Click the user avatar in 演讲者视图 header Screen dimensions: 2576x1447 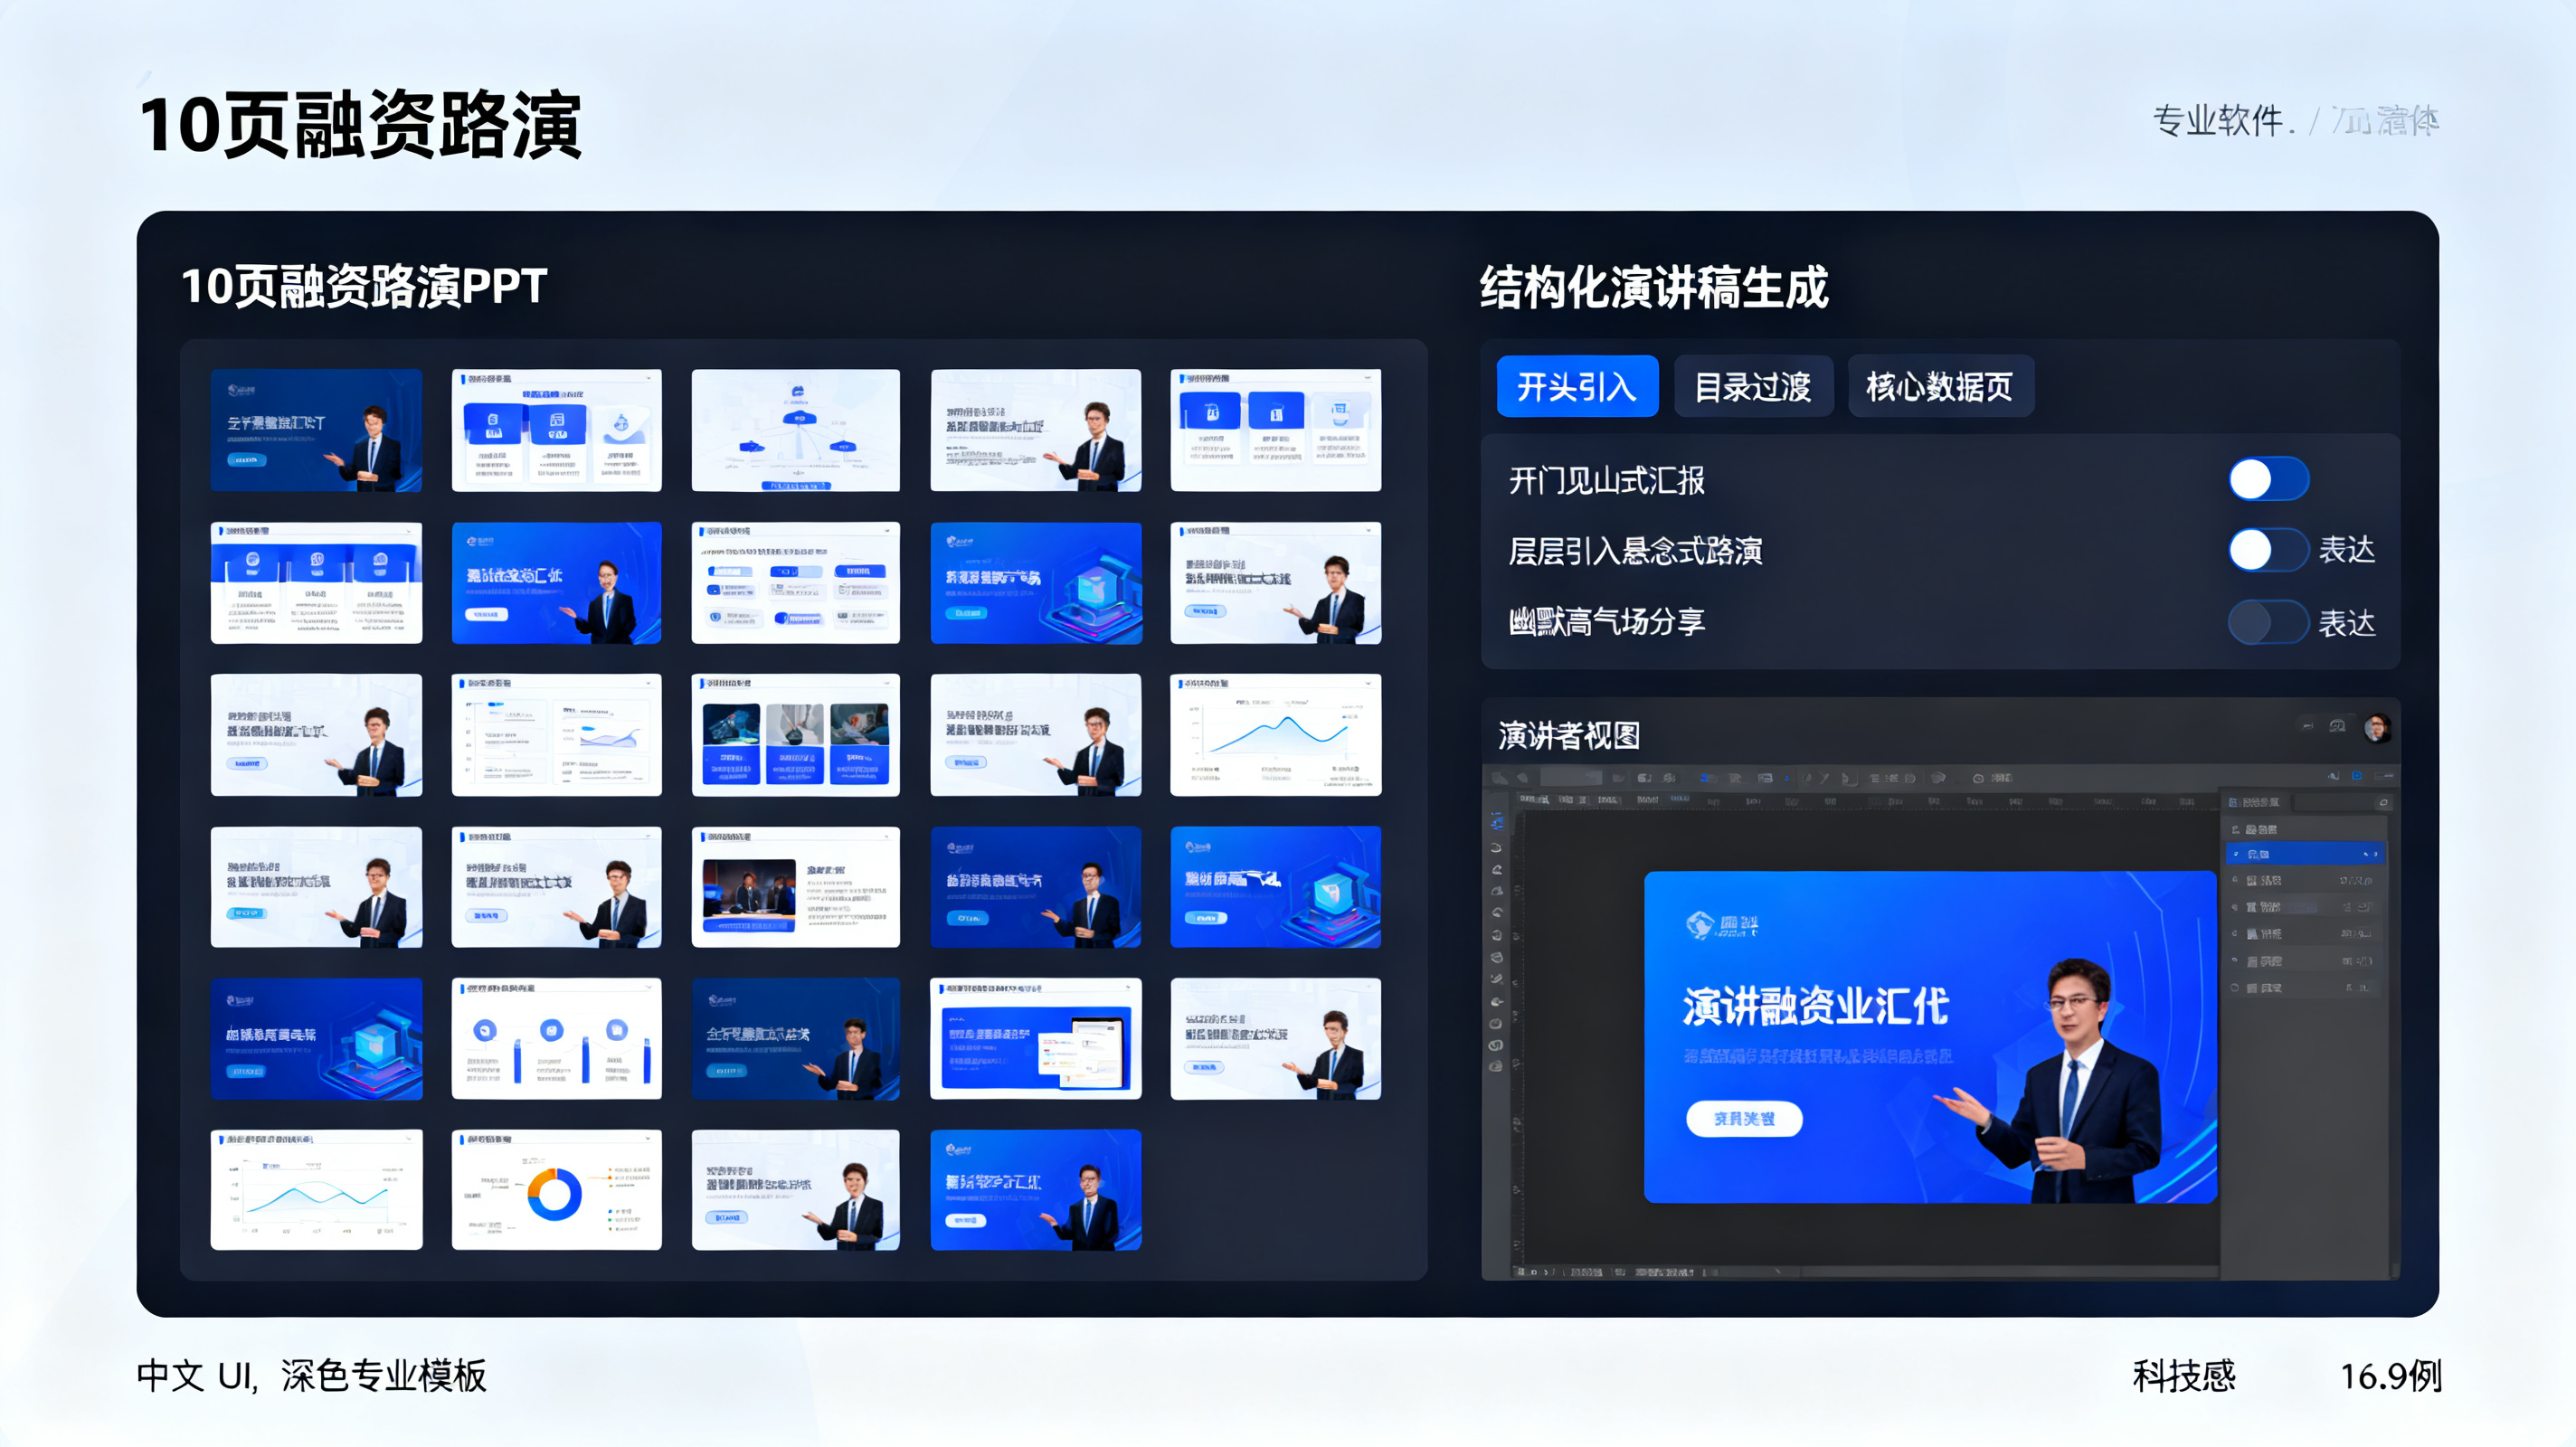point(2377,728)
